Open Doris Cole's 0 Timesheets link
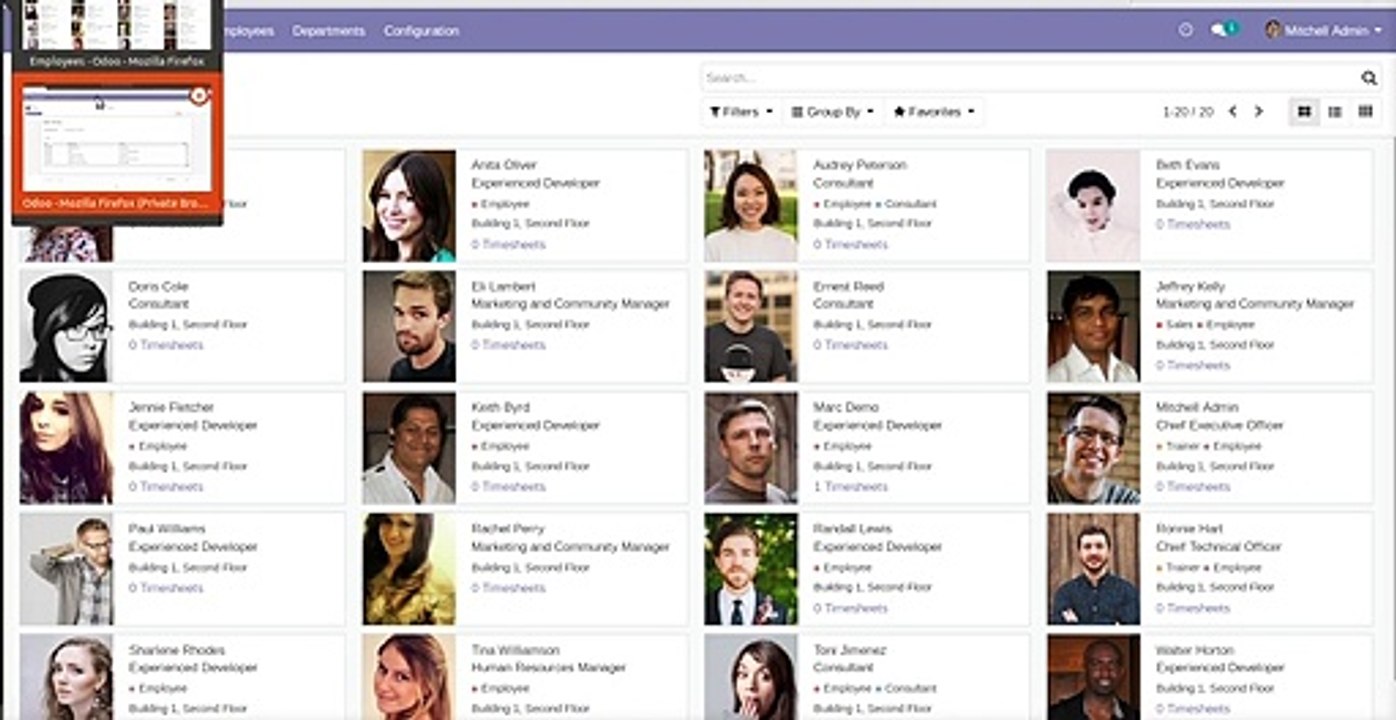Screen dimensions: 1396x720 click(165, 345)
